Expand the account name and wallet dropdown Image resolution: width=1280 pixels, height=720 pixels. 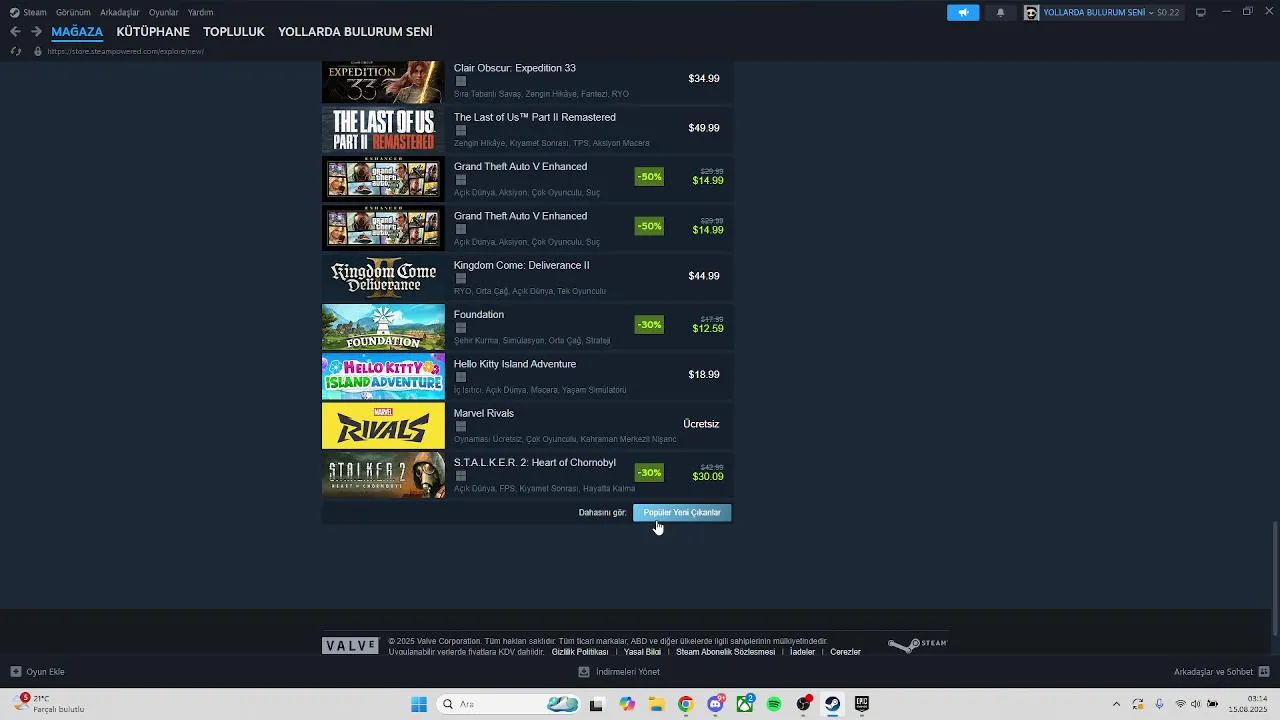[x=1112, y=12]
